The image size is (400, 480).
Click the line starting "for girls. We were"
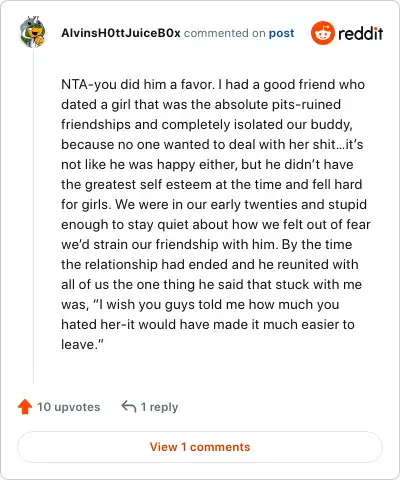click(214, 204)
